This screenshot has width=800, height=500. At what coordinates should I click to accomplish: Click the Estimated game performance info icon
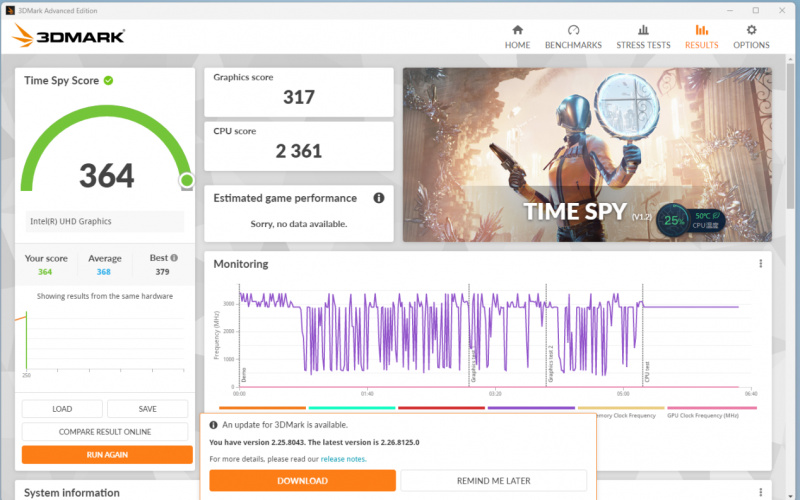coord(379,198)
